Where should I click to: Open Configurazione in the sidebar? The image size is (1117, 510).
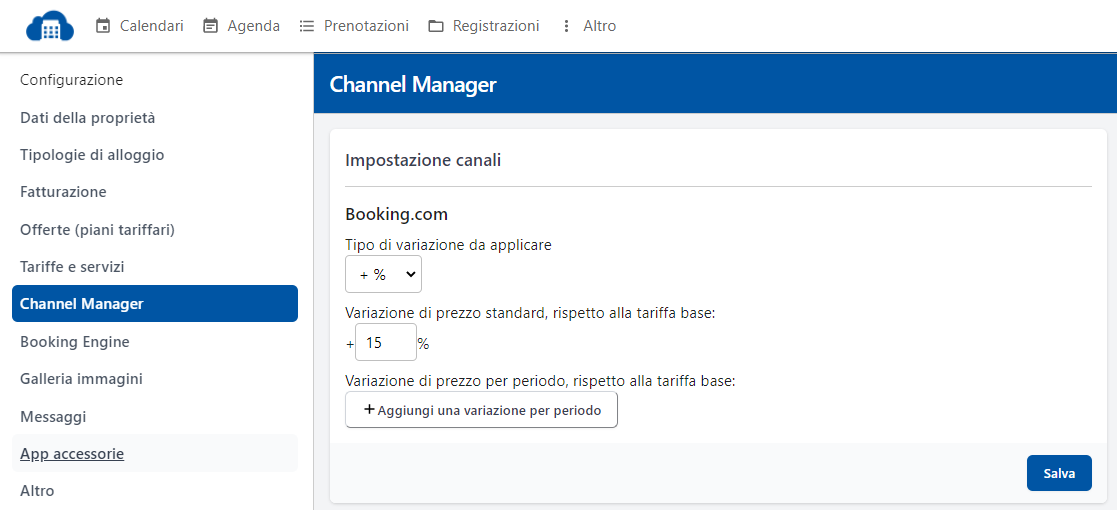coord(72,80)
